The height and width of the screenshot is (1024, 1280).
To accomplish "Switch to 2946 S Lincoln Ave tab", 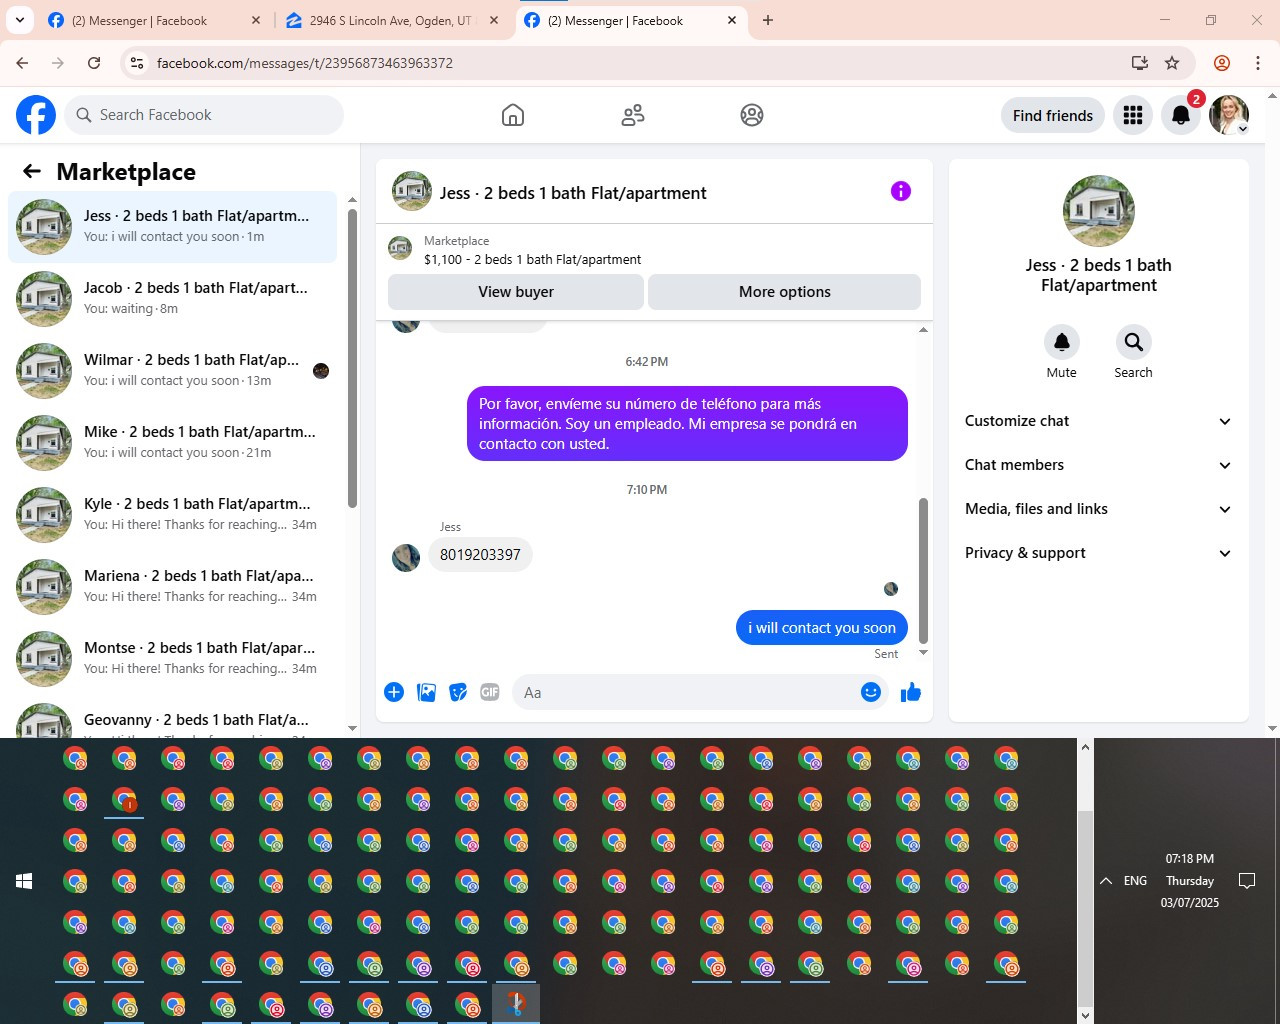I will tap(392, 20).
